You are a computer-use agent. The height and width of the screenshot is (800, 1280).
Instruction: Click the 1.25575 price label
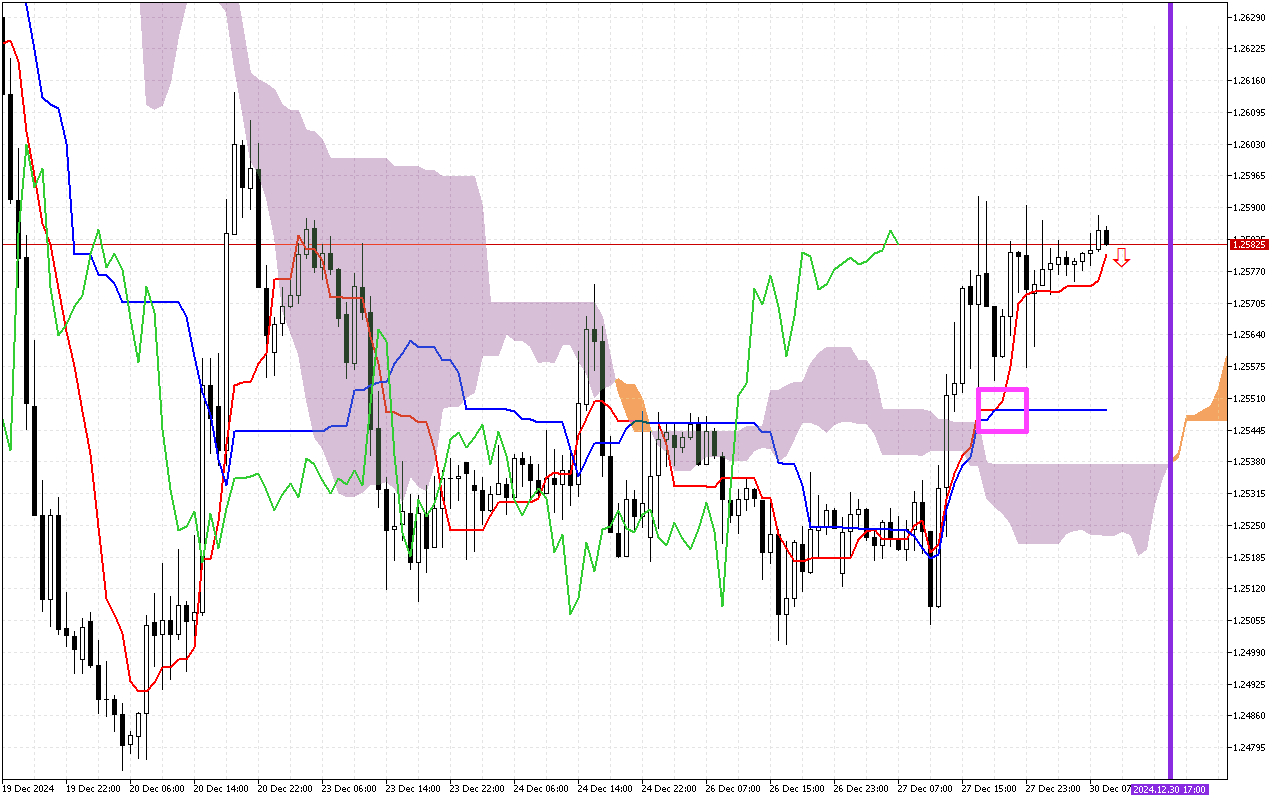pos(1249,367)
